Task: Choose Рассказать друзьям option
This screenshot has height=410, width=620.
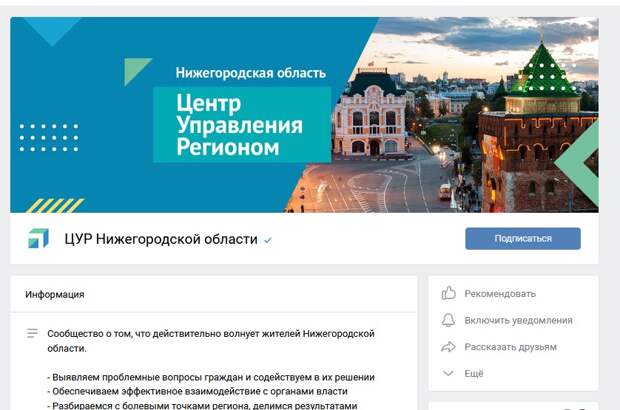Action: click(x=510, y=347)
